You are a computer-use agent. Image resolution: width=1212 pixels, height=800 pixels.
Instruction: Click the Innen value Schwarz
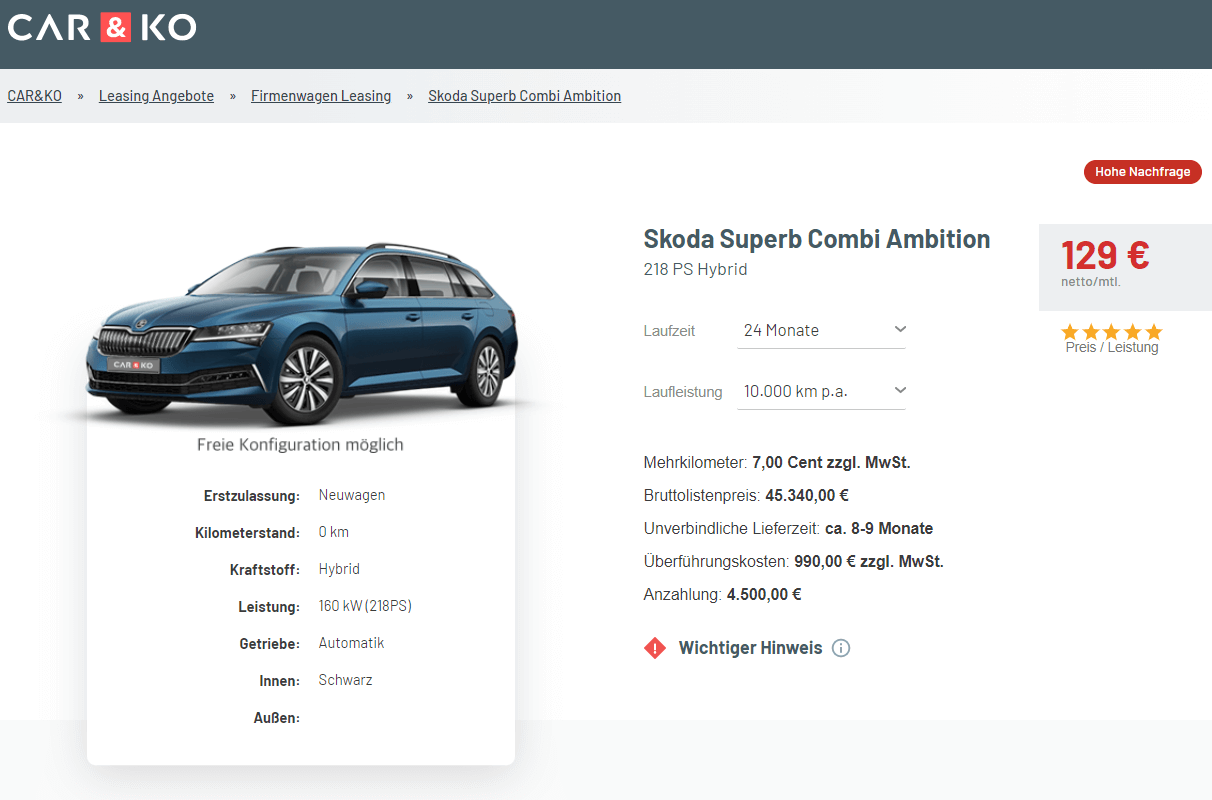point(345,680)
